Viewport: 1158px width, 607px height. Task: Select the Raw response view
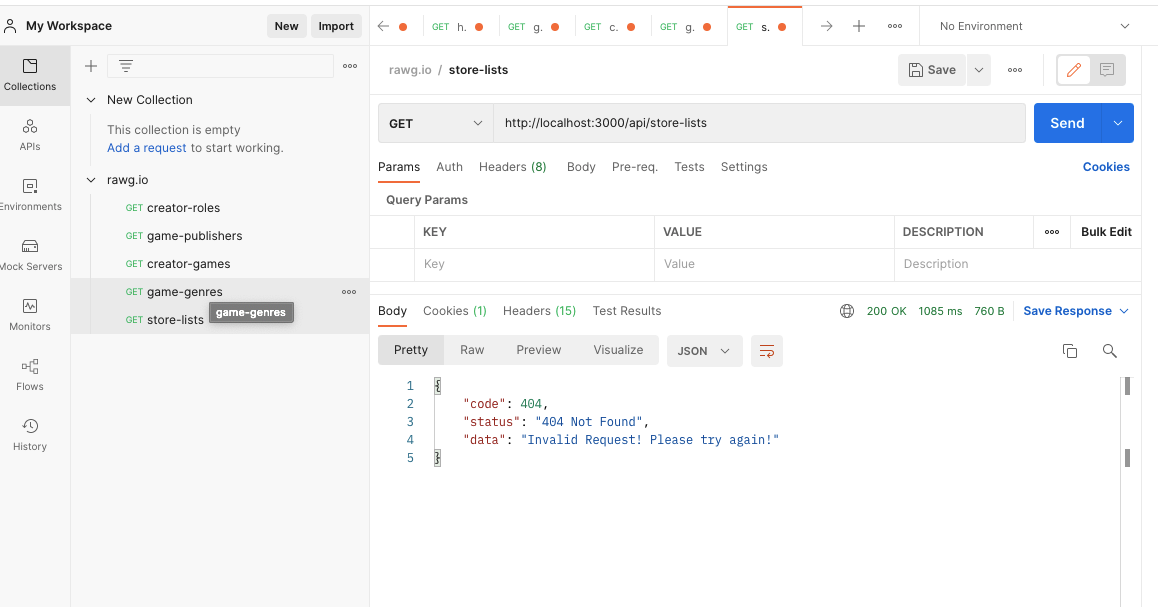pos(472,350)
